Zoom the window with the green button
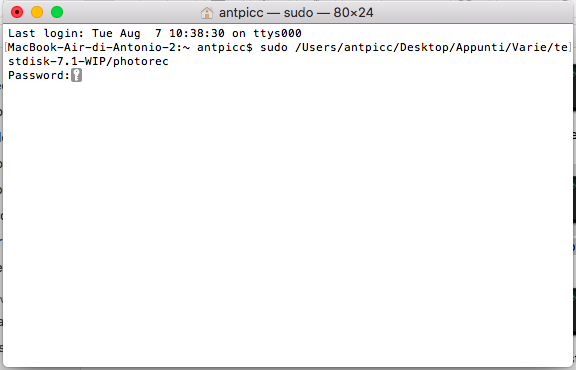The height and width of the screenshot is (370, 576). (57, 12)
